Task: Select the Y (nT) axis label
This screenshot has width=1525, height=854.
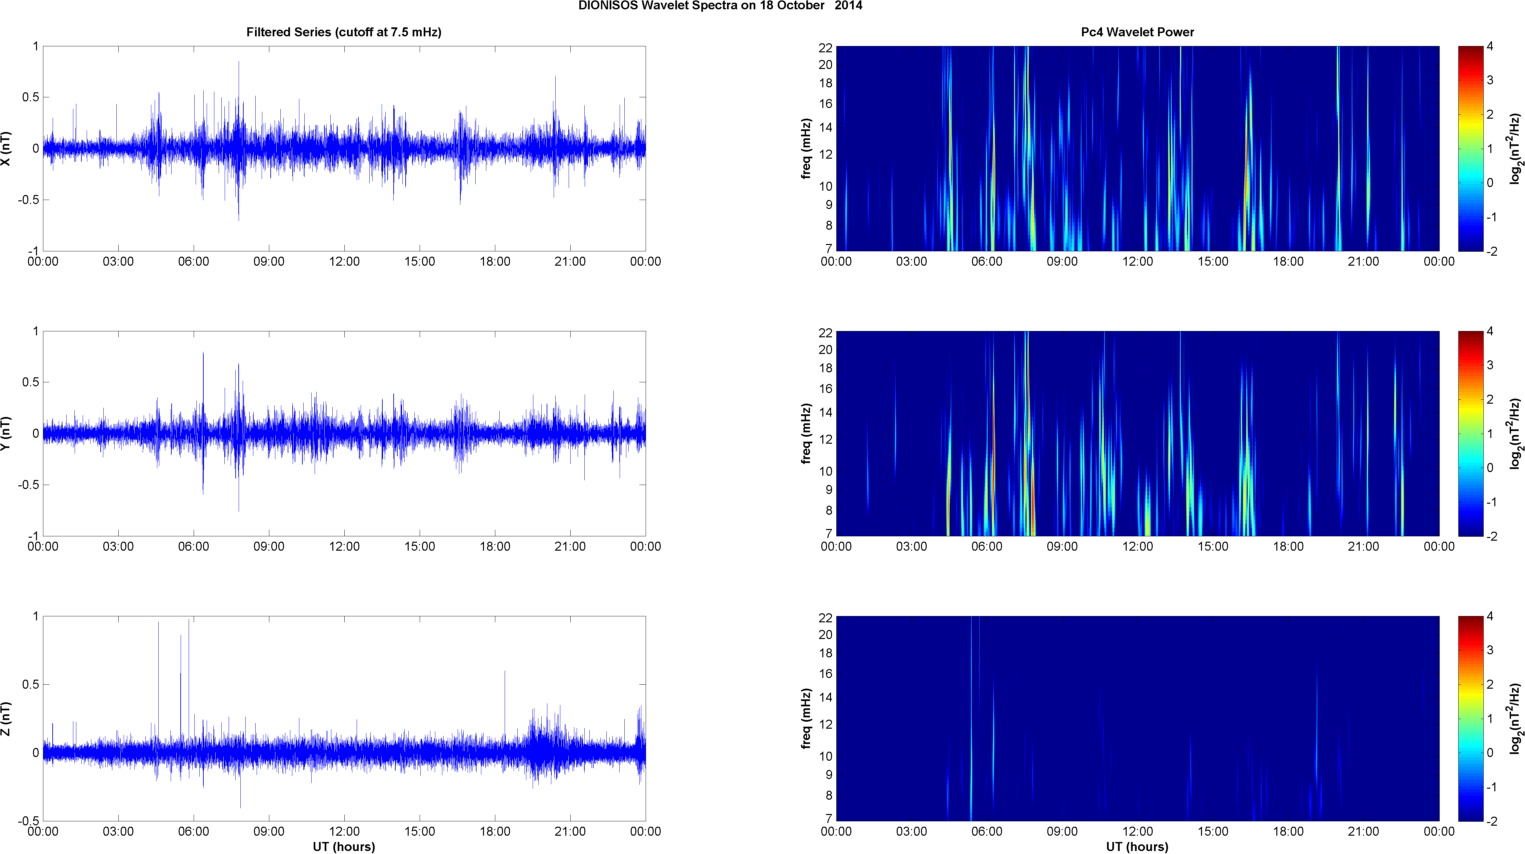Action: [x=7, y=433]
